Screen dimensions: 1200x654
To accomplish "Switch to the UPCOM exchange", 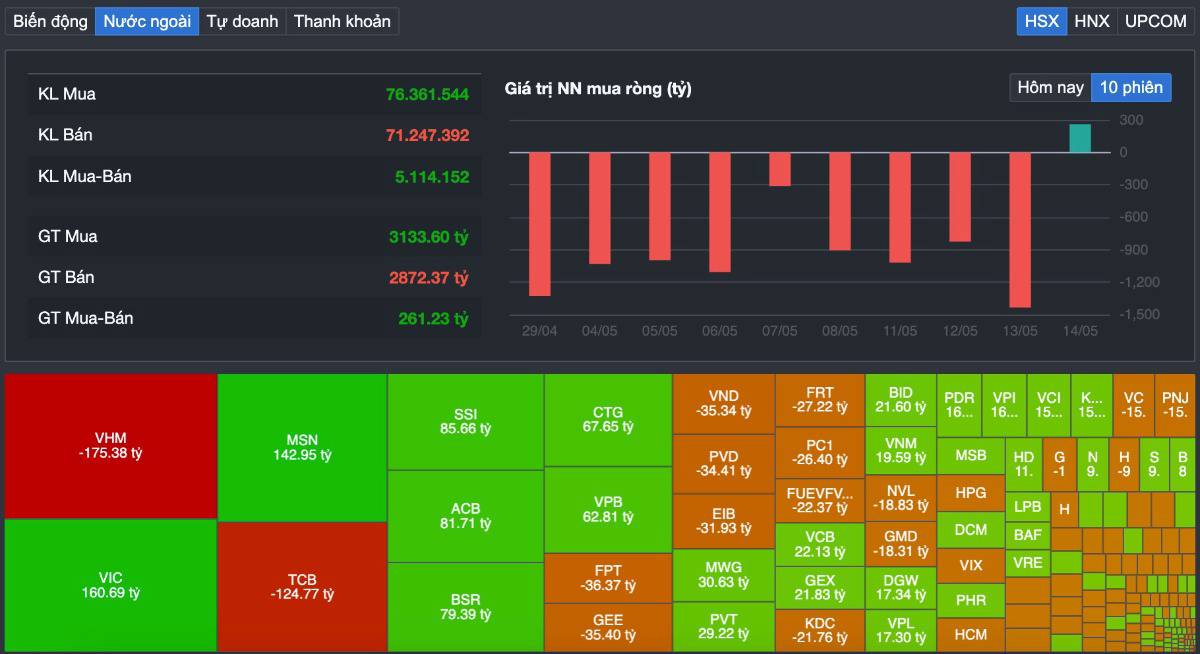I will pyautogui.click(x=1155, y=21).
